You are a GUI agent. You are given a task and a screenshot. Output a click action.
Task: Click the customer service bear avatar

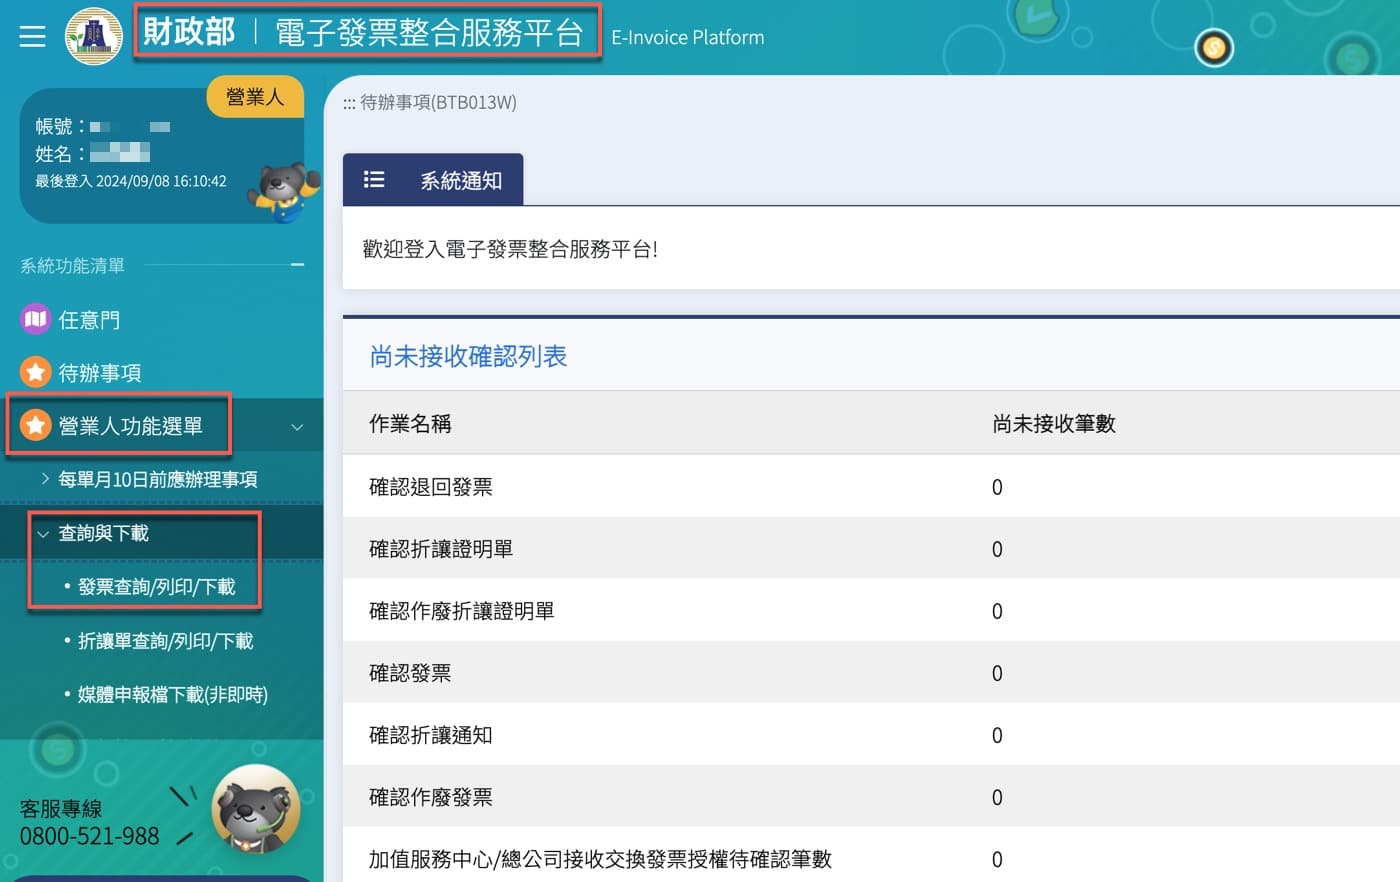(256, 809)
